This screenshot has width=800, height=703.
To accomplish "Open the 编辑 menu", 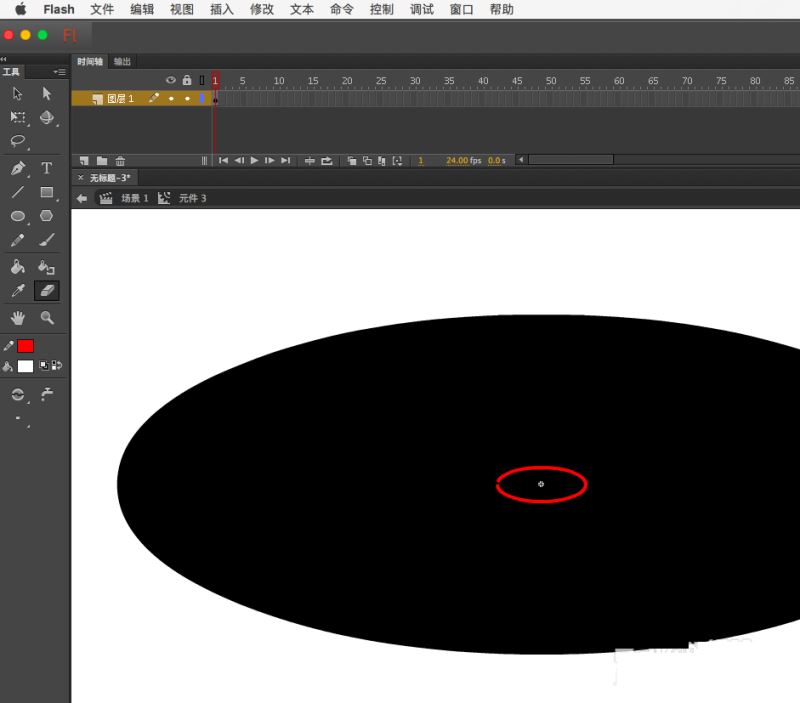I will point(142,9).
